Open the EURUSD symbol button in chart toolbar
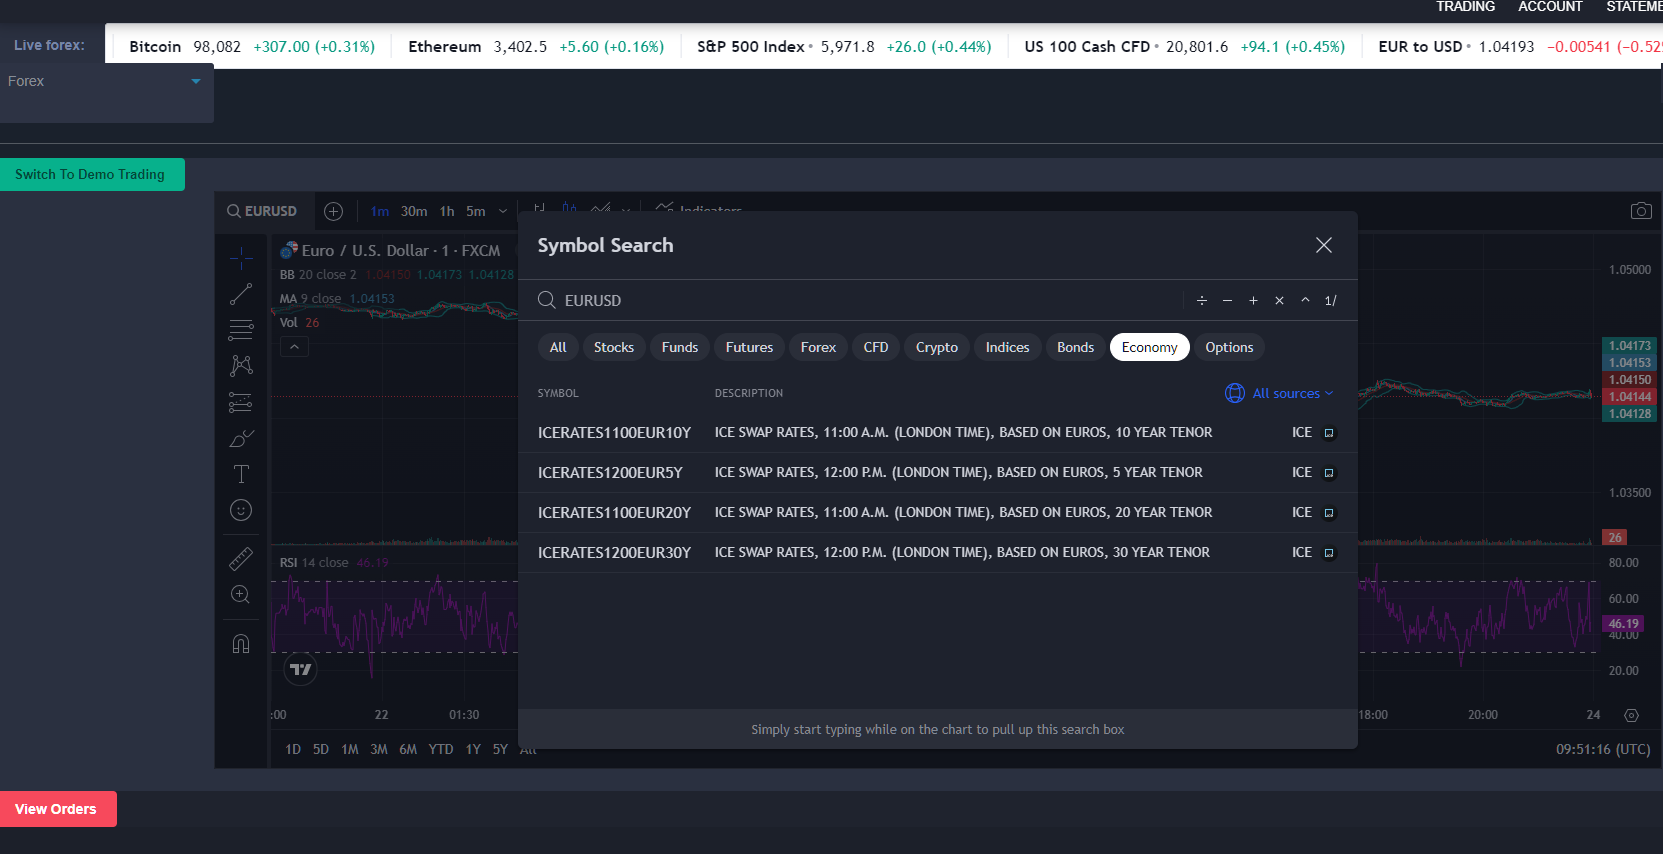 tap(262, 211)
